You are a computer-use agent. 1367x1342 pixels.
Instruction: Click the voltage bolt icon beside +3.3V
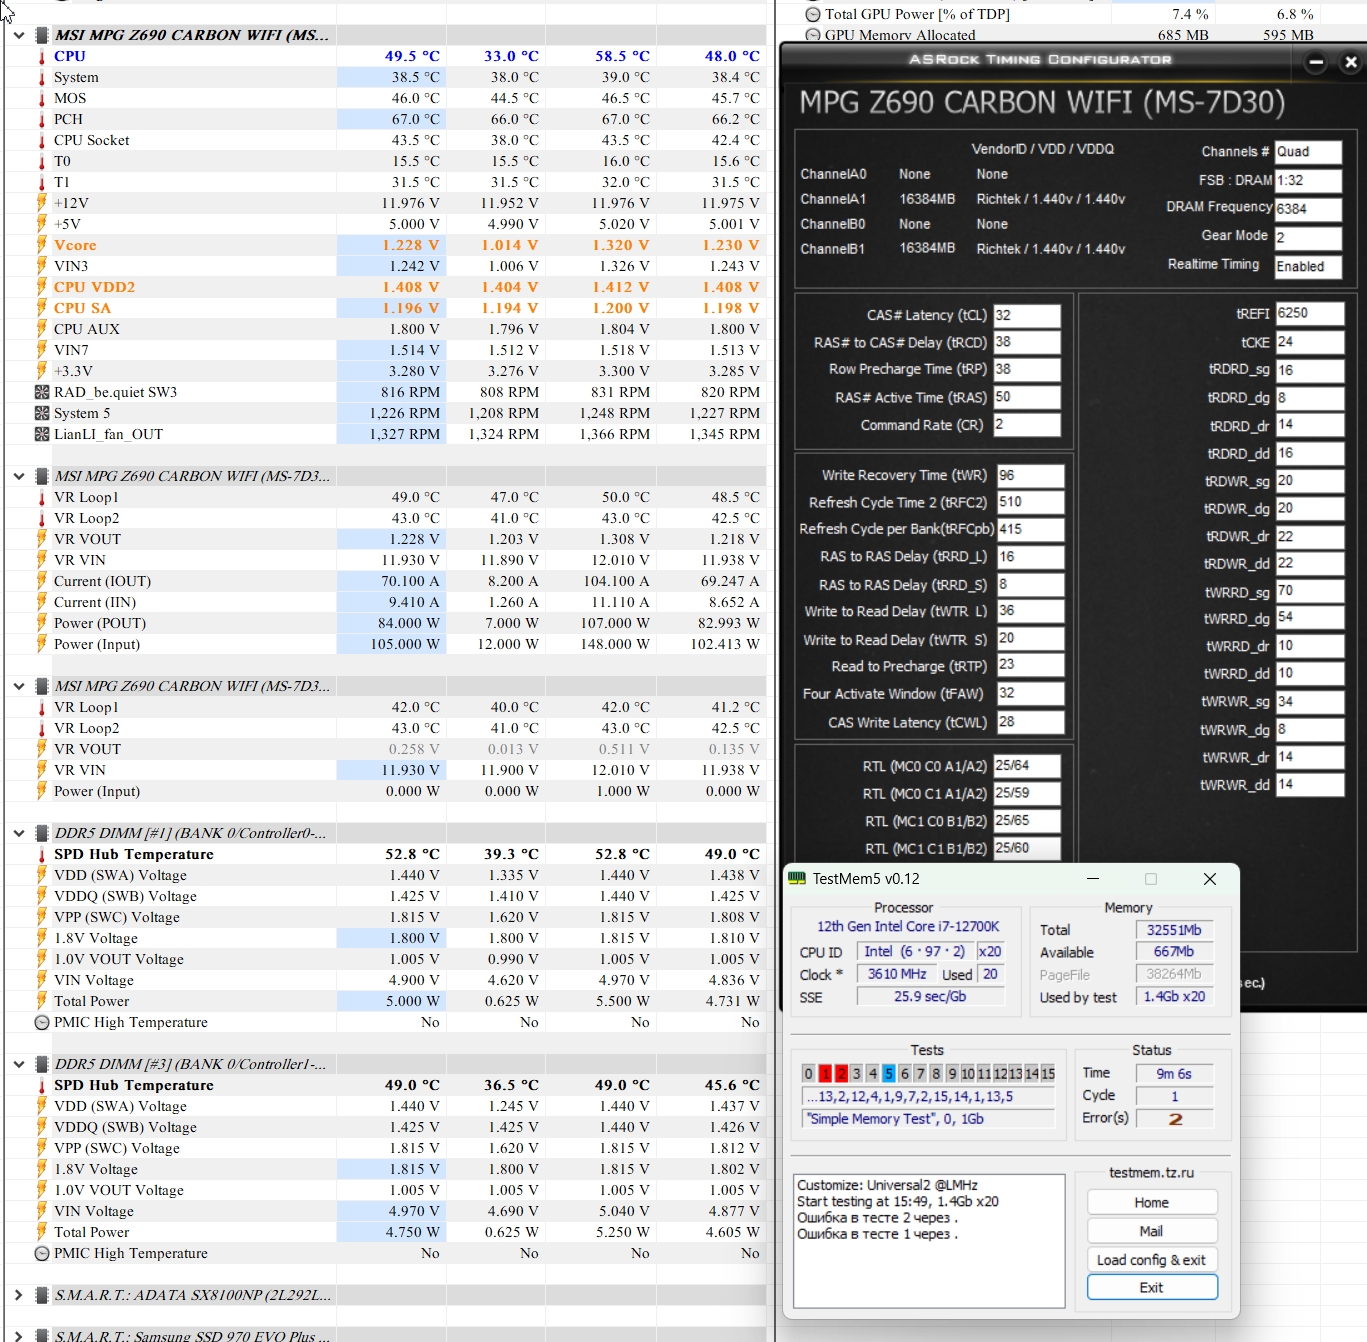[42, 371]
